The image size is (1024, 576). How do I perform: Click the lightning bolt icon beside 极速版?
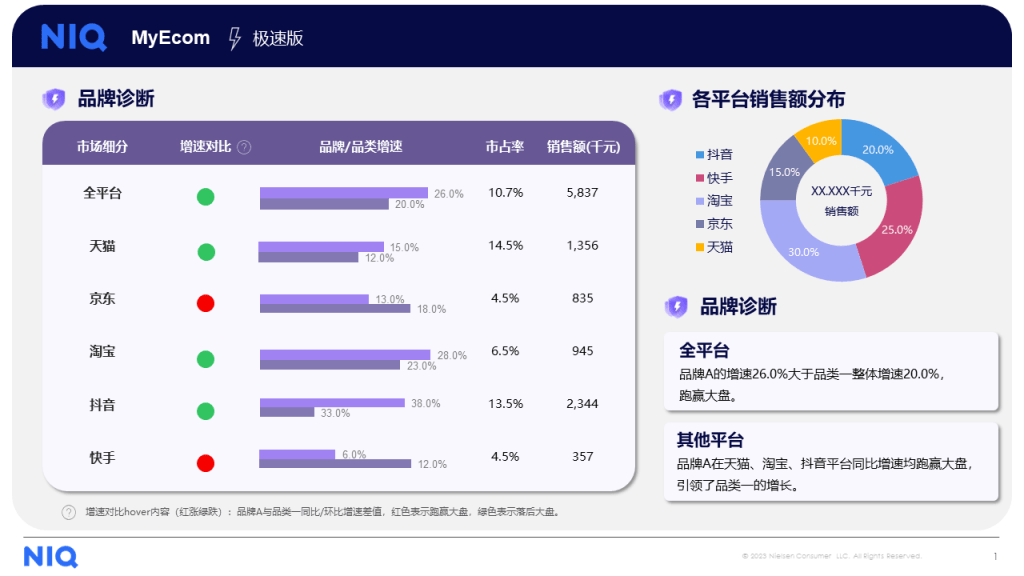tap(234, 39)
